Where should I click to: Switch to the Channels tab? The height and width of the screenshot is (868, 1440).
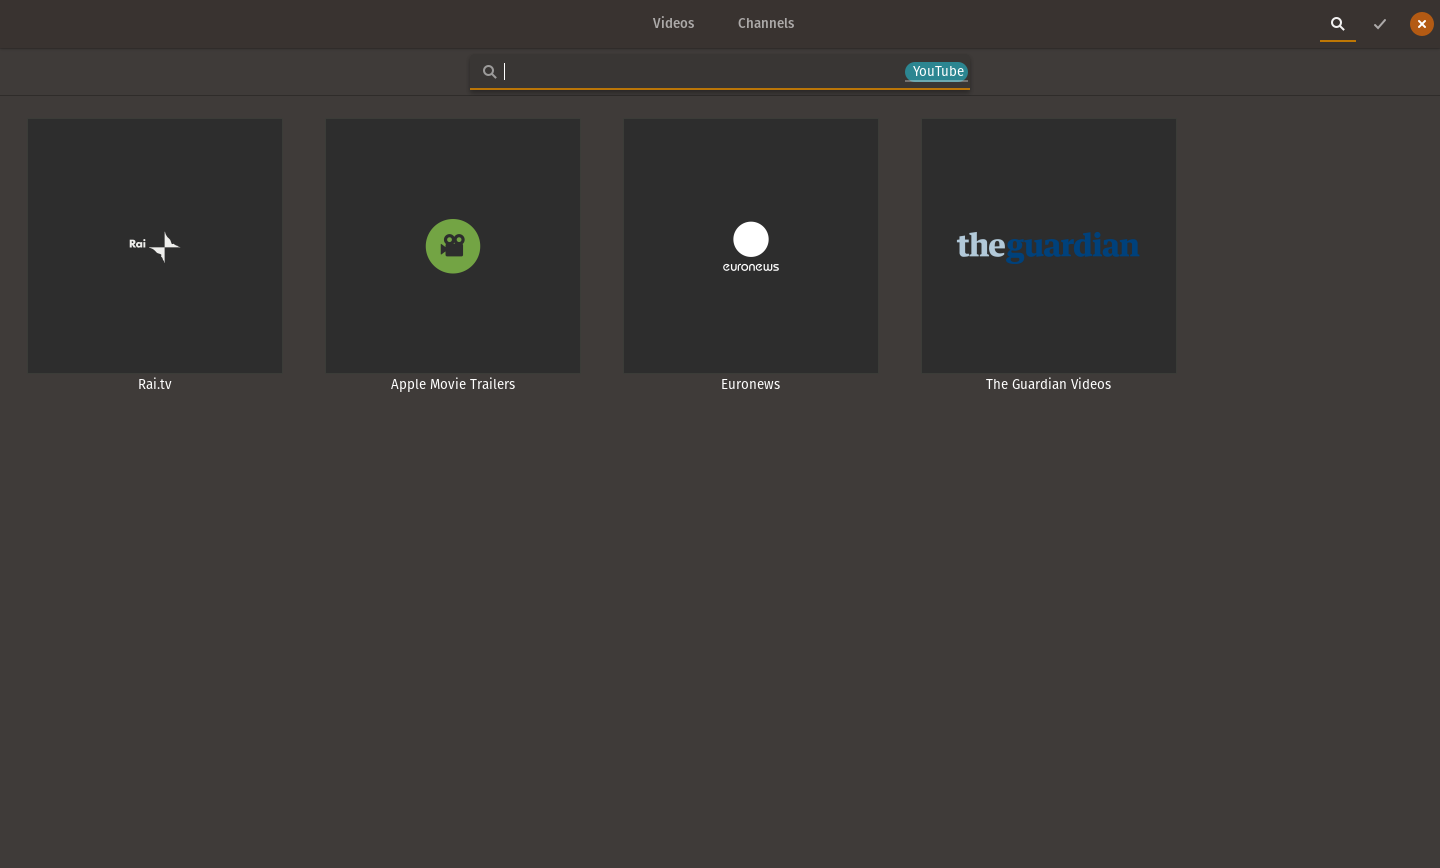(x=766, y=23)
